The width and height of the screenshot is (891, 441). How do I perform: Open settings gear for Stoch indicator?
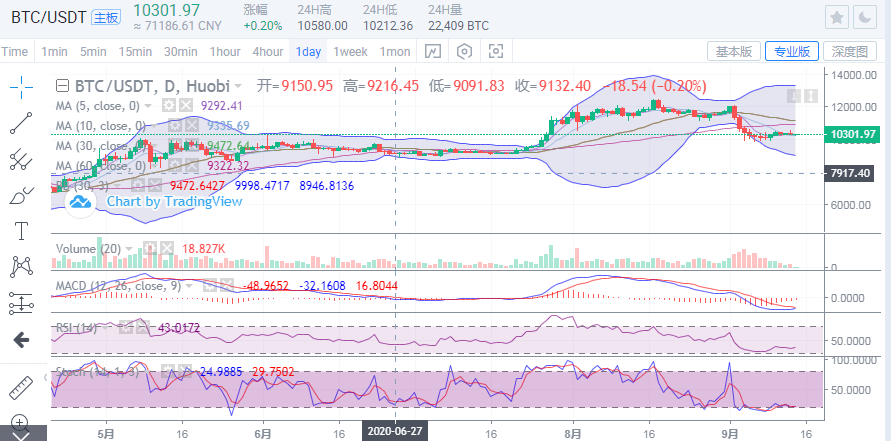tap(168, 372)
